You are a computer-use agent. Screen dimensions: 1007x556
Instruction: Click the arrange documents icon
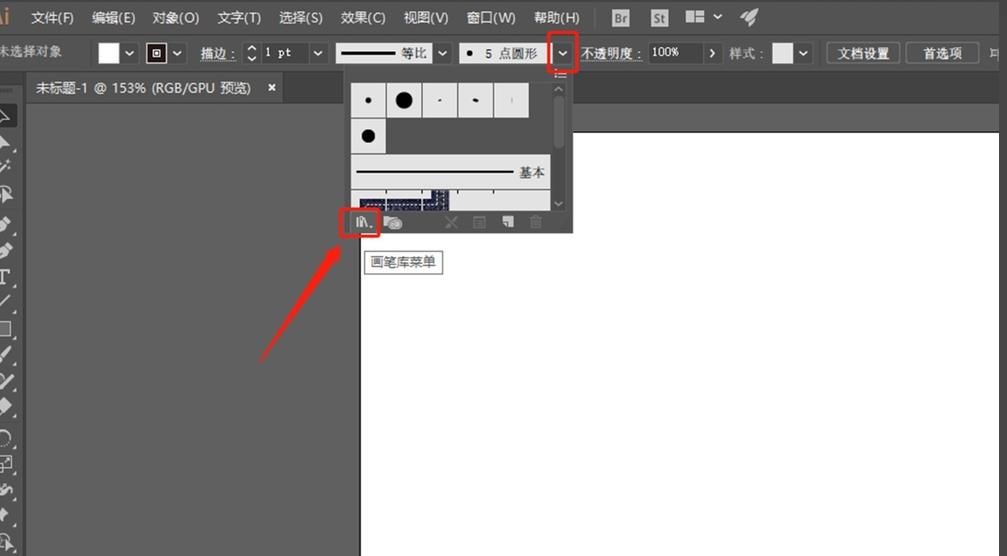pos(694,17)
